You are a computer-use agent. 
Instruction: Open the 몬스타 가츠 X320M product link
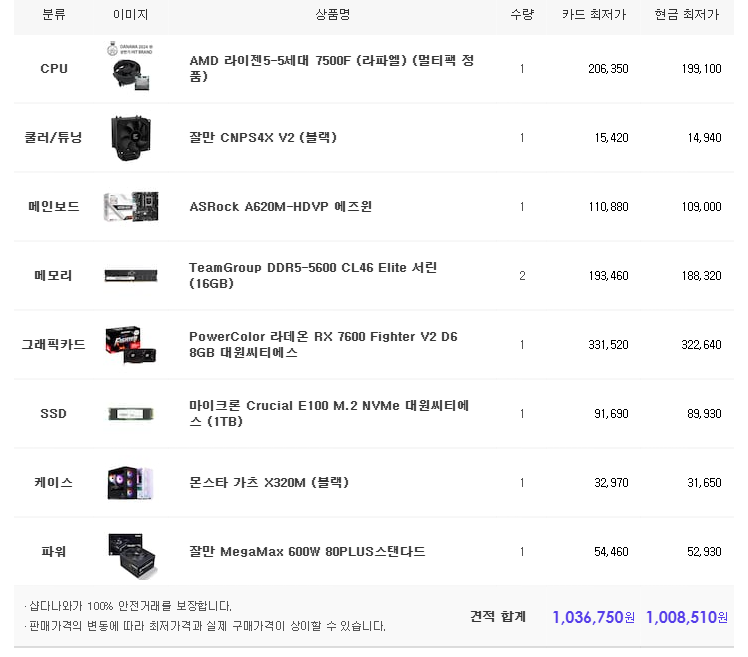(x=269, y=482)
